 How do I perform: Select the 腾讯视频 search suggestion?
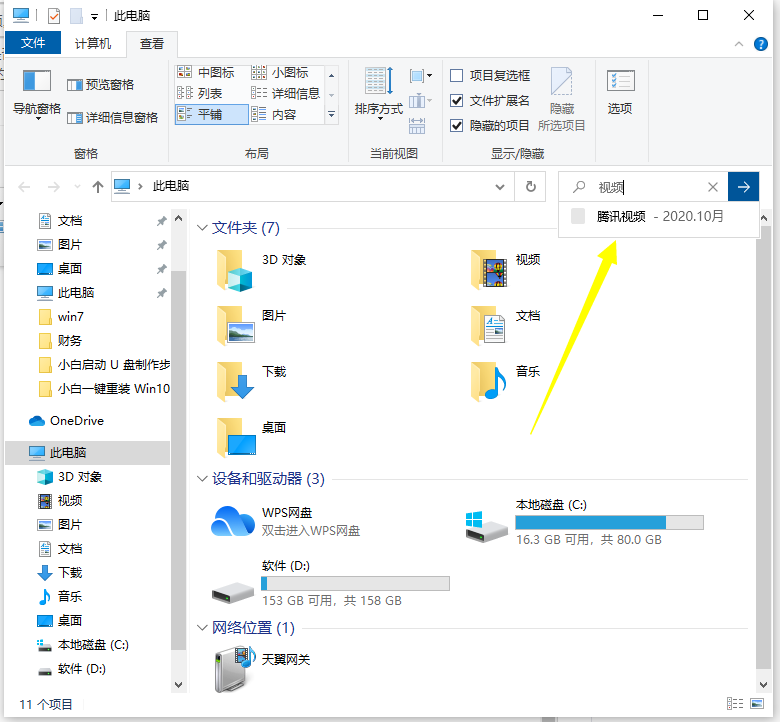(621, 216)
